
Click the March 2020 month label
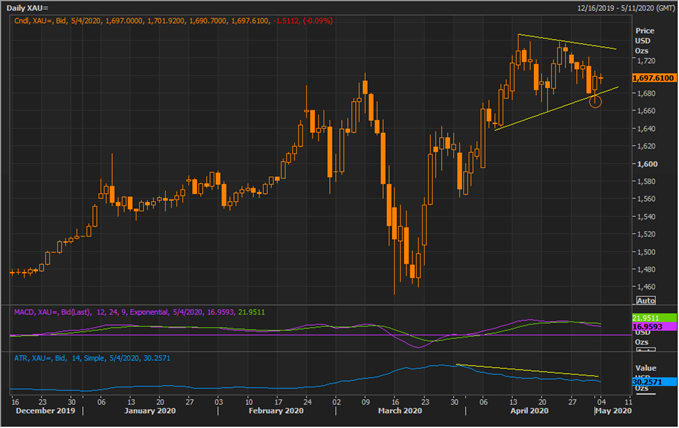(400, 411)
